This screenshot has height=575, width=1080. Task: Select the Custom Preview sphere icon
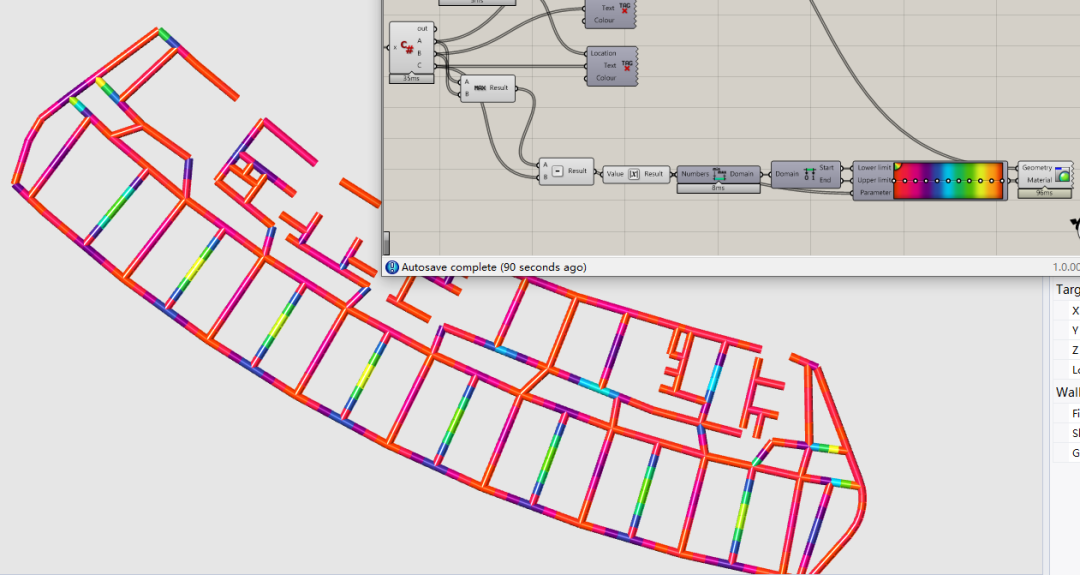tap(1063, 174)
